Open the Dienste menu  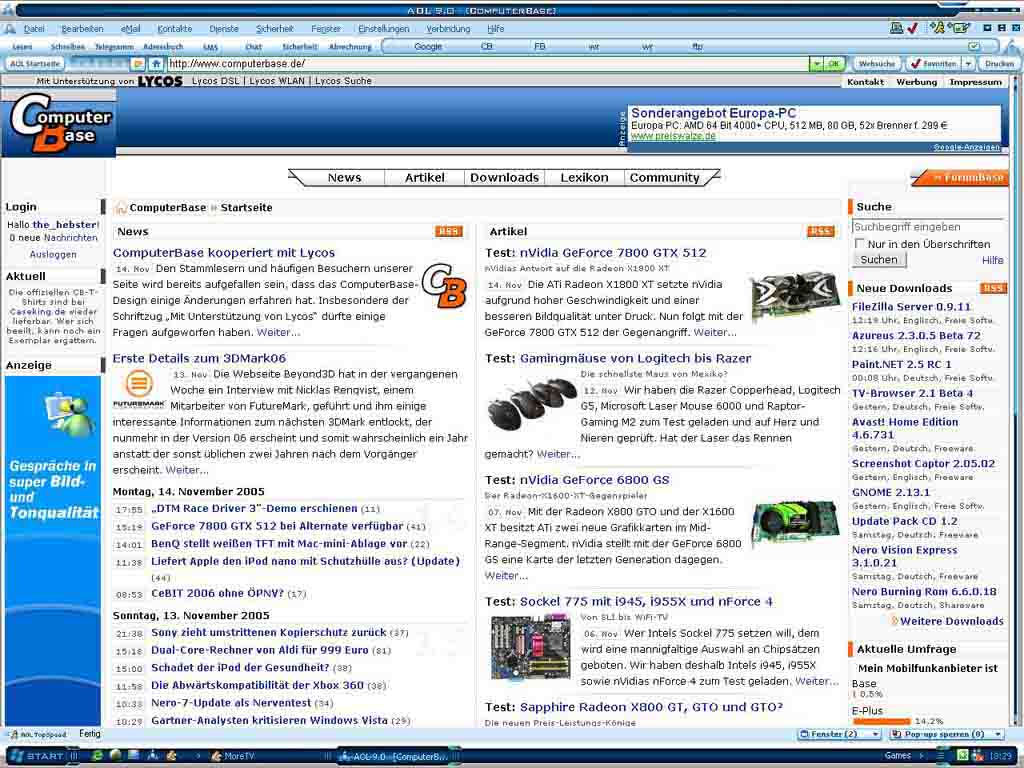[x=224, y=29]
